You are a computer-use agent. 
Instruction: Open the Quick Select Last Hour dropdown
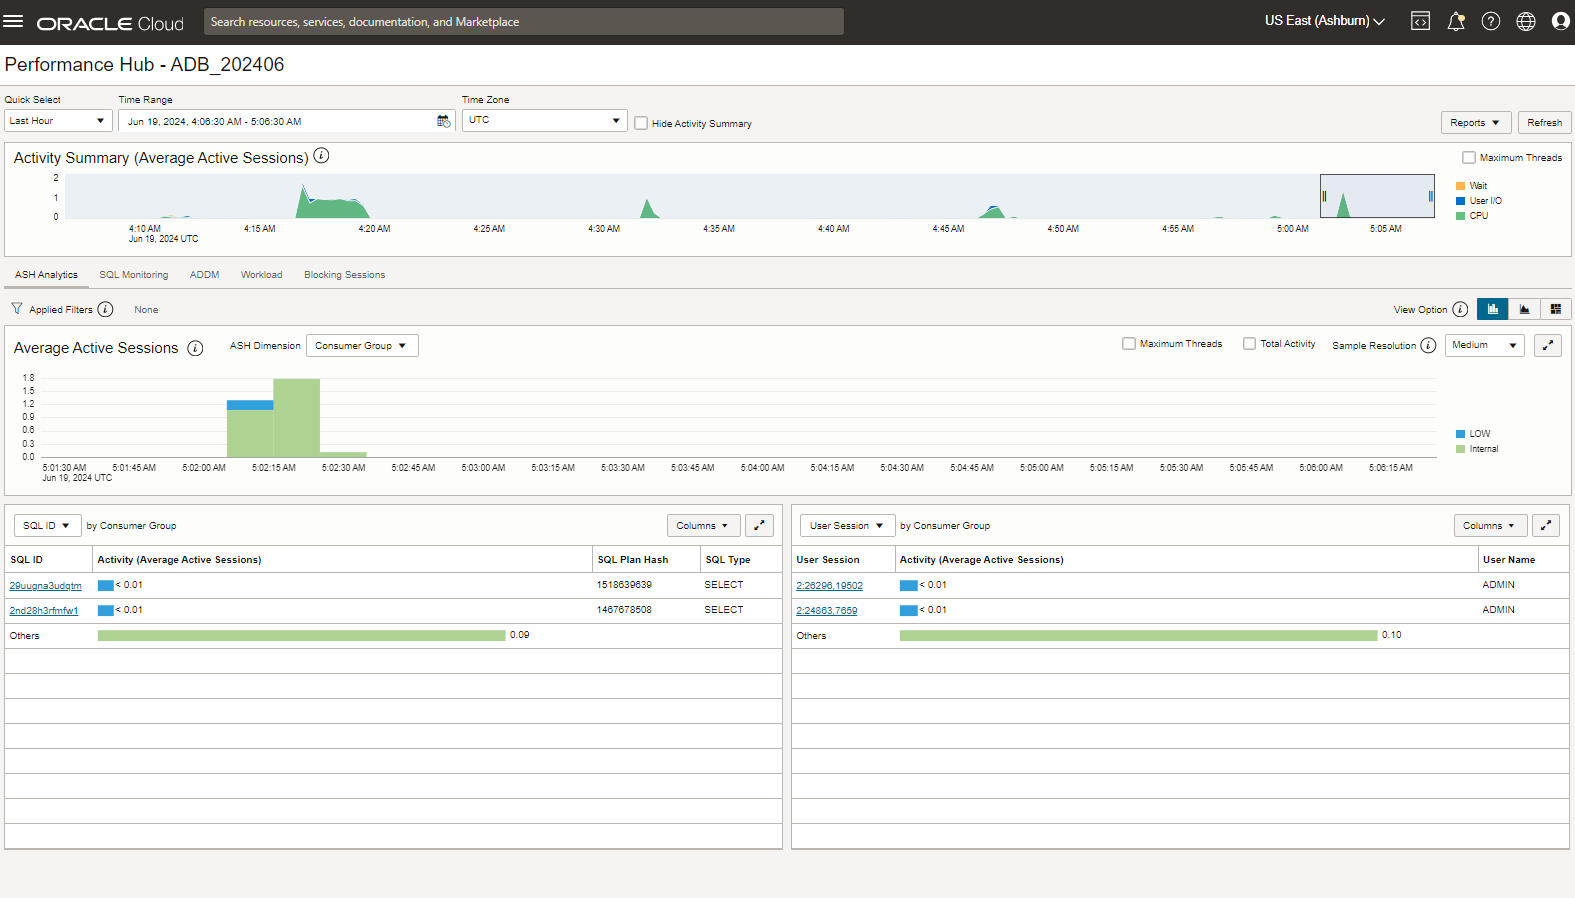tap(58, 120)
